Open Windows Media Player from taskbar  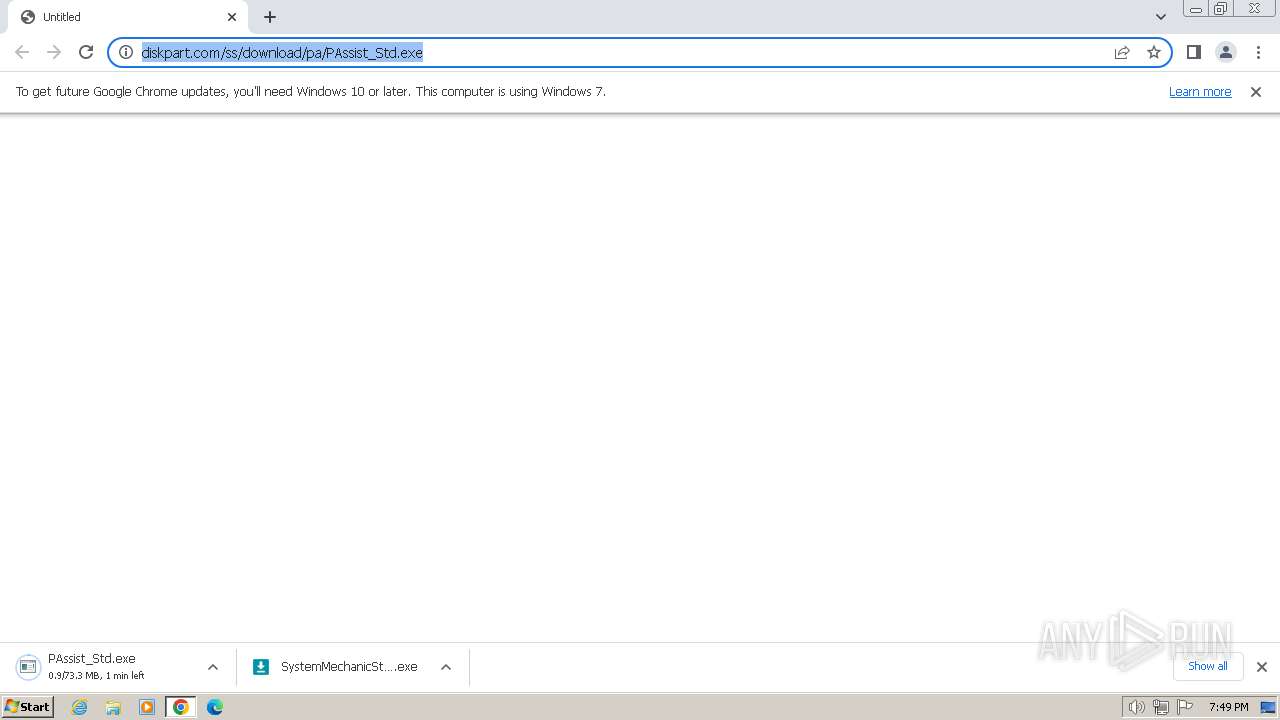coord(147,707)
